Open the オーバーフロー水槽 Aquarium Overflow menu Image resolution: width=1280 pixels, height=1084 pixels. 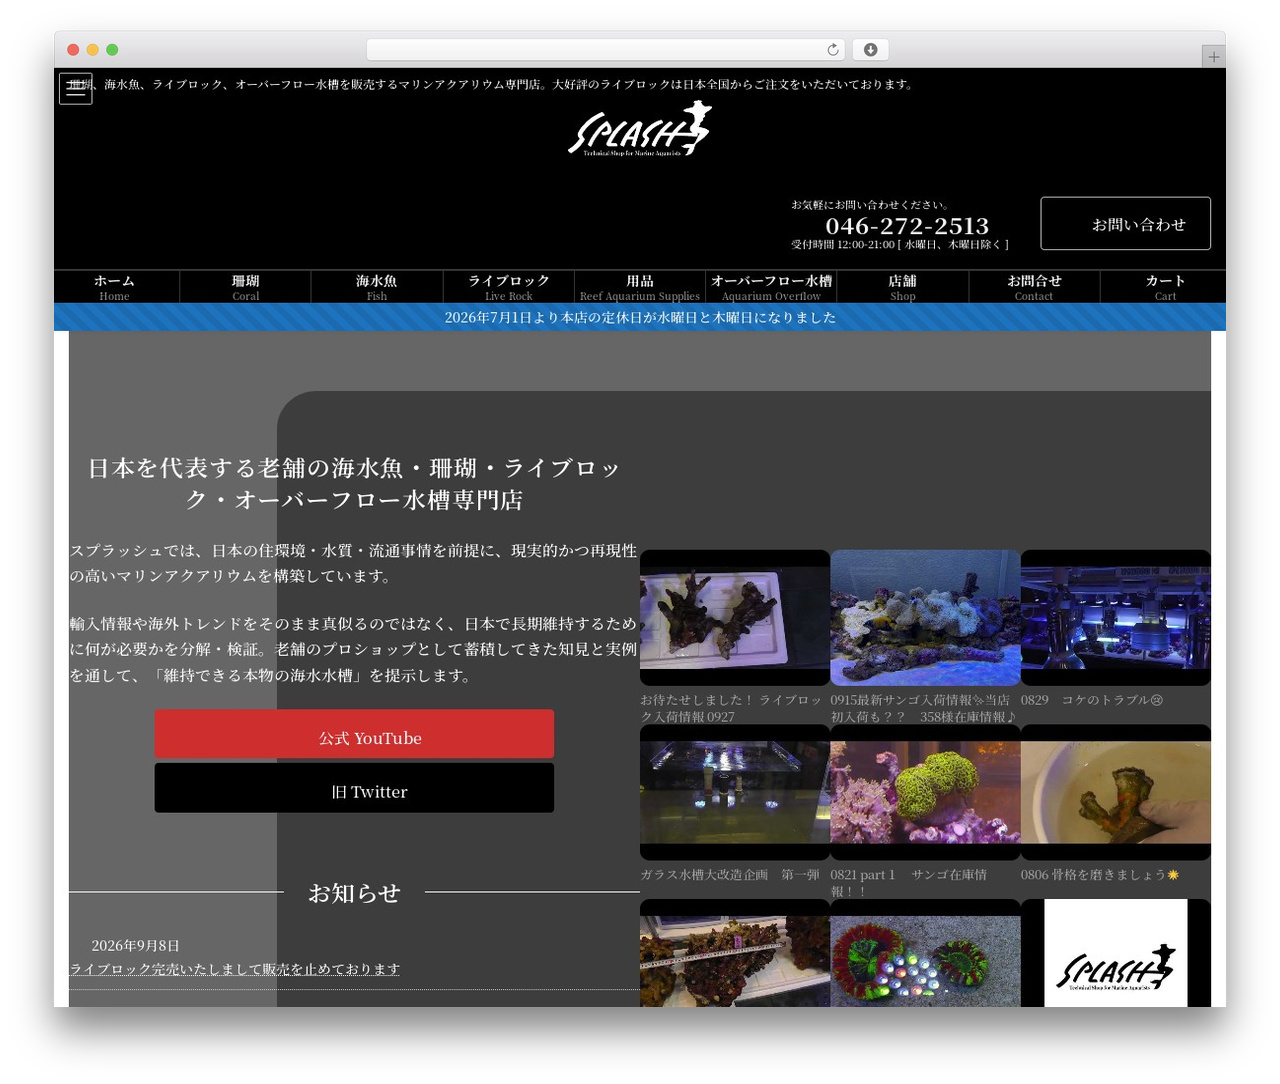[x=771, y=287]
